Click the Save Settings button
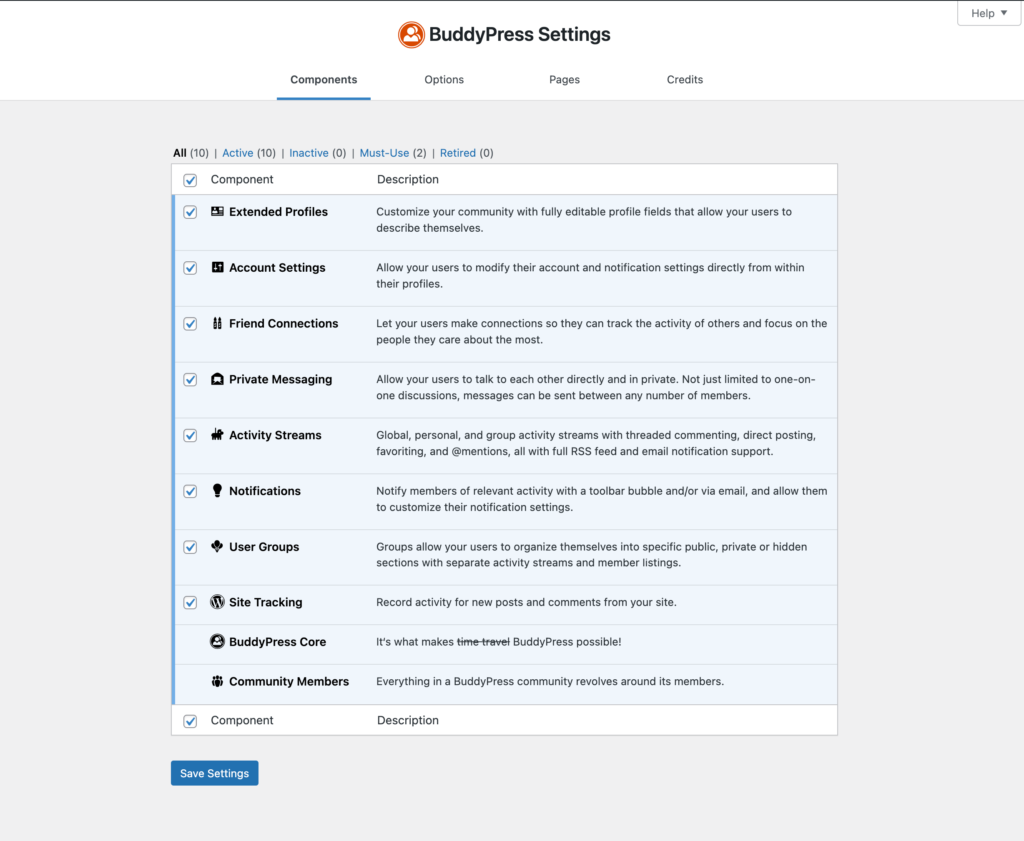 215,773
